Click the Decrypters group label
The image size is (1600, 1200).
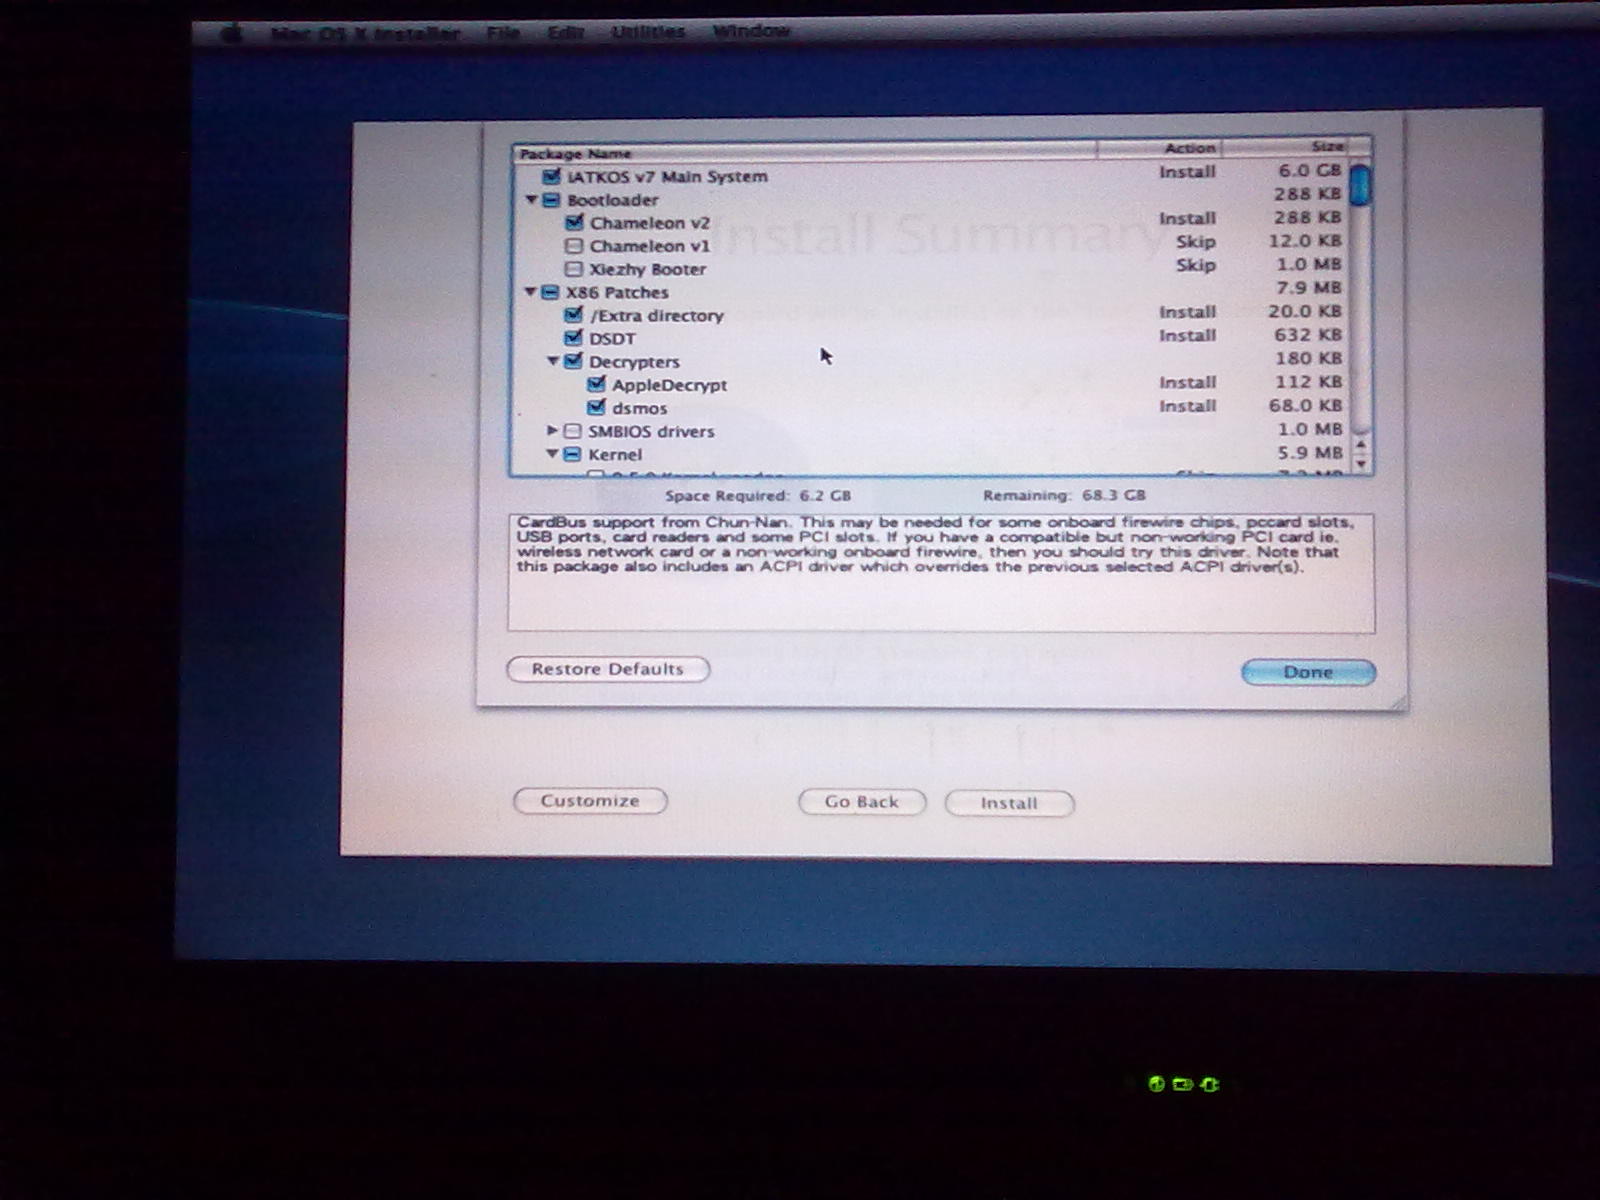(634, 361)
